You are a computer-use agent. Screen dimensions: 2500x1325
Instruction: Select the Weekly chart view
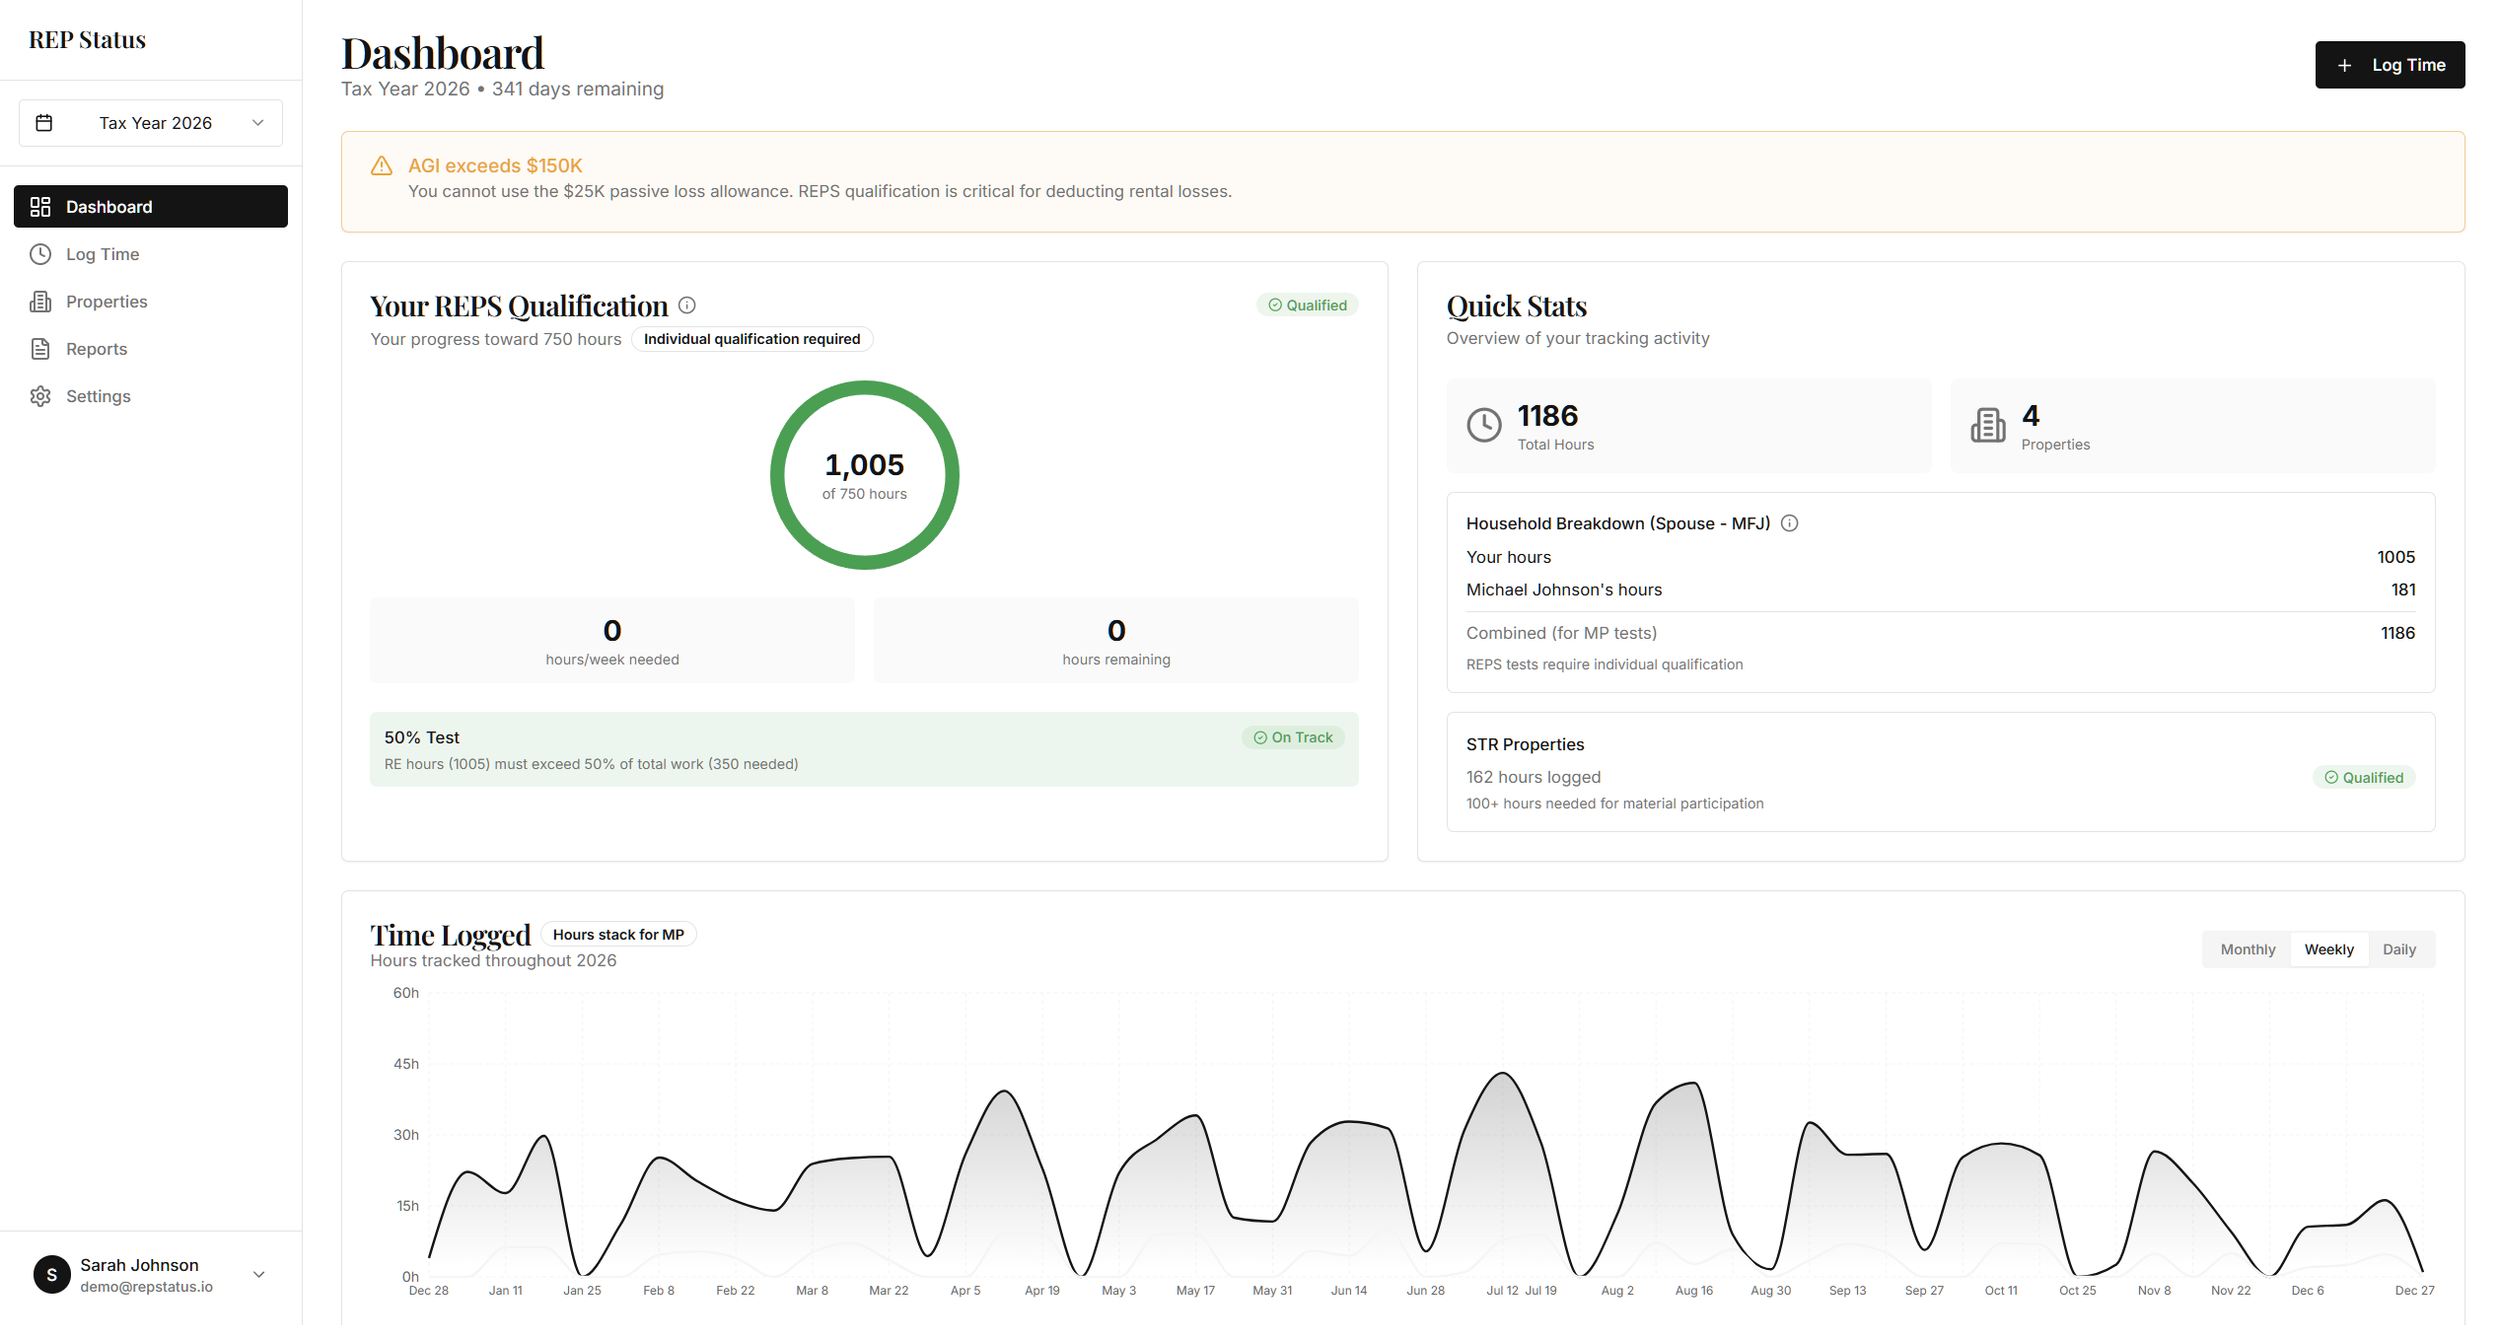2328,949
